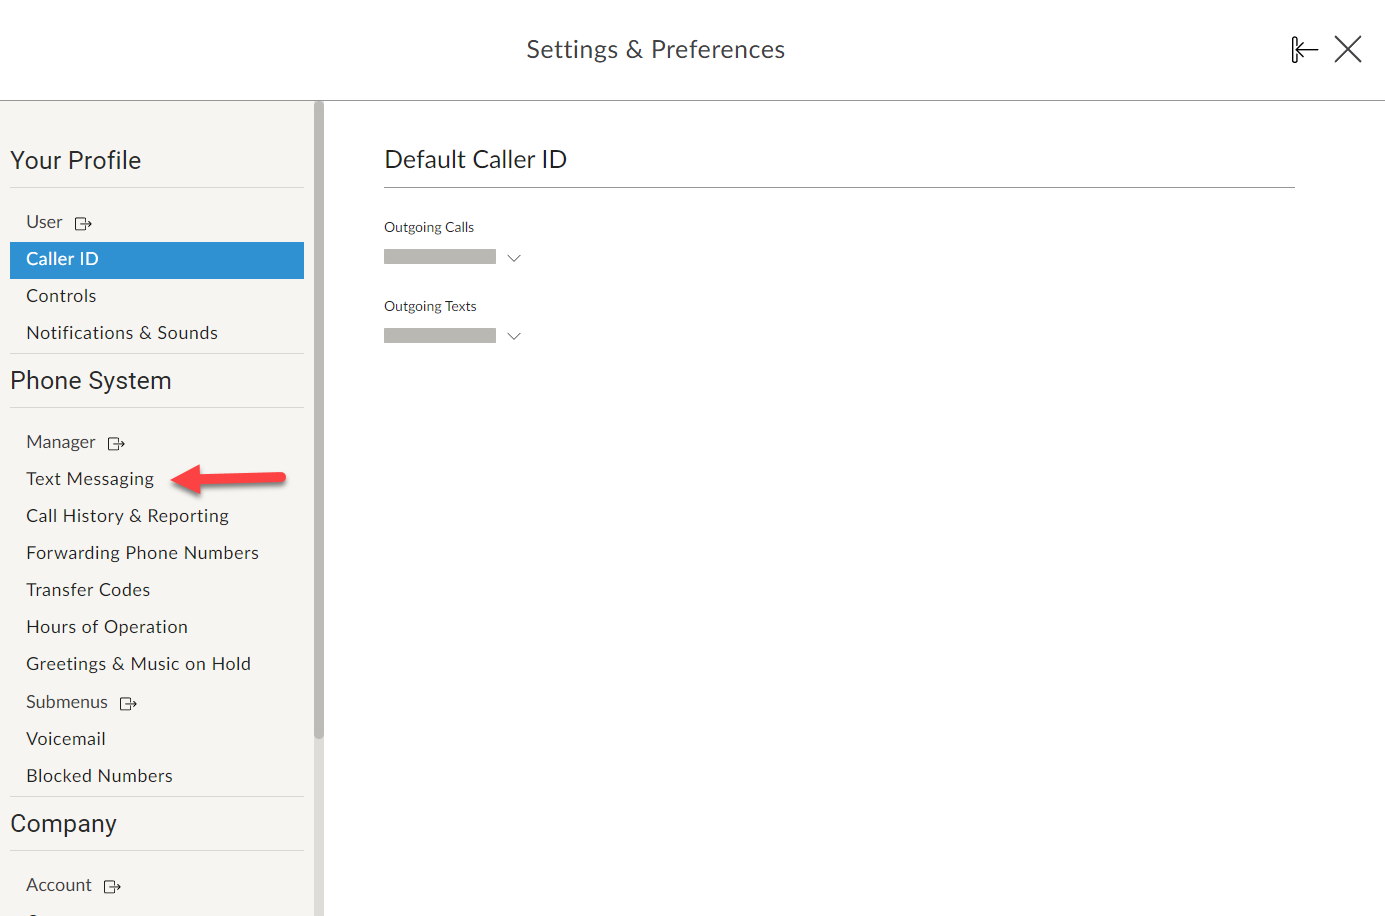Open the Account link
The height and width of the screenshot is (916, 1385).
click(59, 885)
